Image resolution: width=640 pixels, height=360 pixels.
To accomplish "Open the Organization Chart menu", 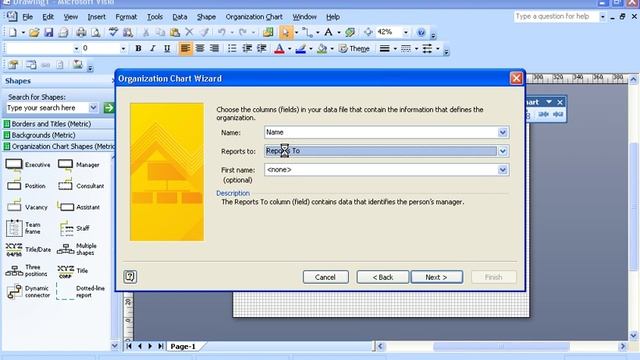I will (254, 17).
